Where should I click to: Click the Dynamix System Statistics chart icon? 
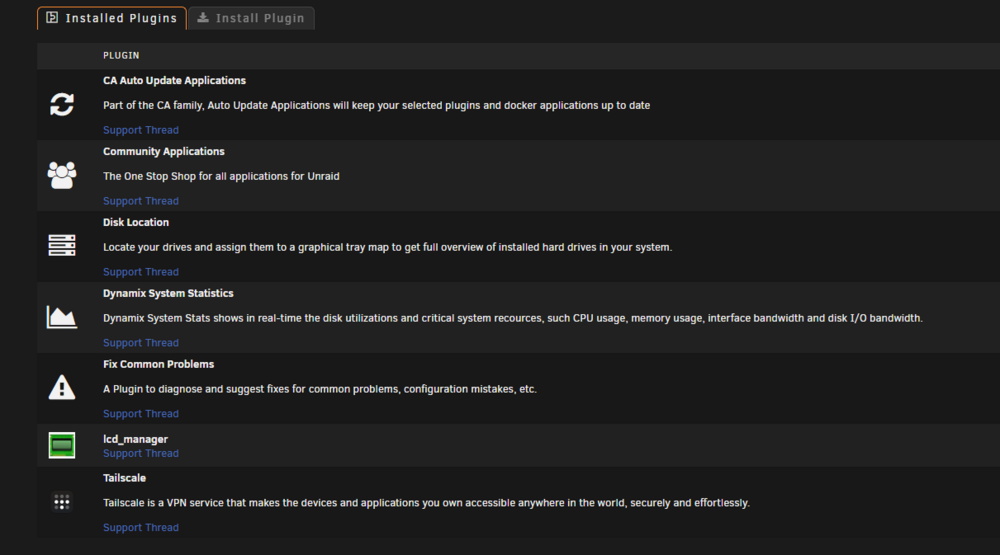point(62,317)
